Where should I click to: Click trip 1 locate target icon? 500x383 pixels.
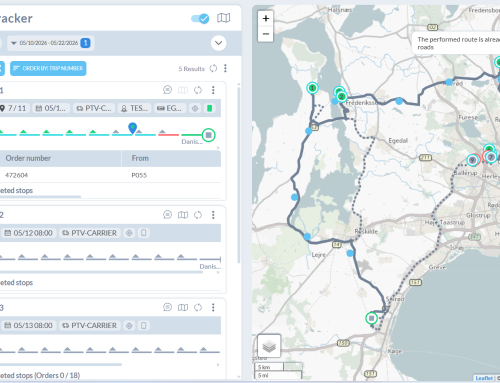[x=195, y=108]
